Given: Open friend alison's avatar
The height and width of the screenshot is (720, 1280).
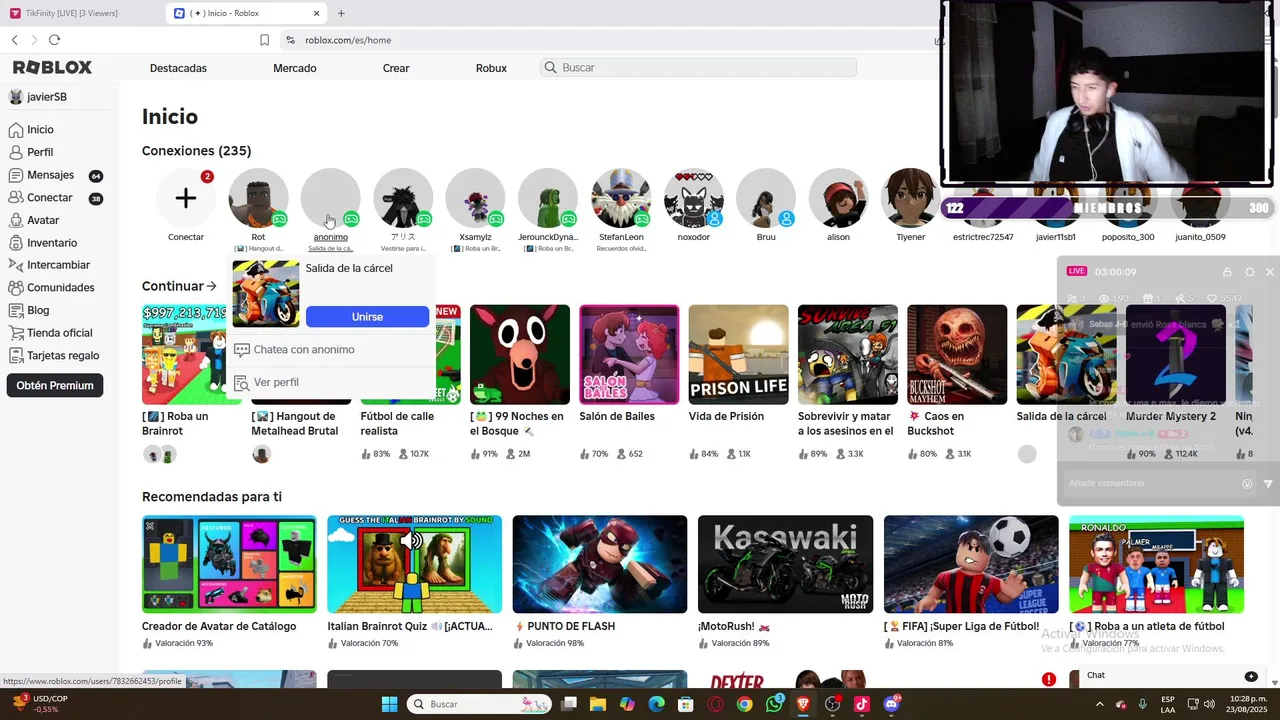Looking at the screenshot, I should pos(838,198).
